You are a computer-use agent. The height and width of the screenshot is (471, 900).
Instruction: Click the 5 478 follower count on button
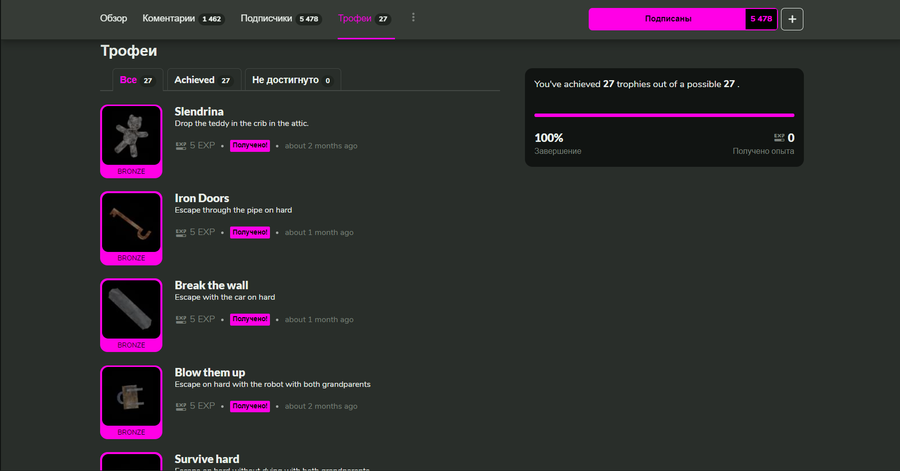tap(761, 19)
